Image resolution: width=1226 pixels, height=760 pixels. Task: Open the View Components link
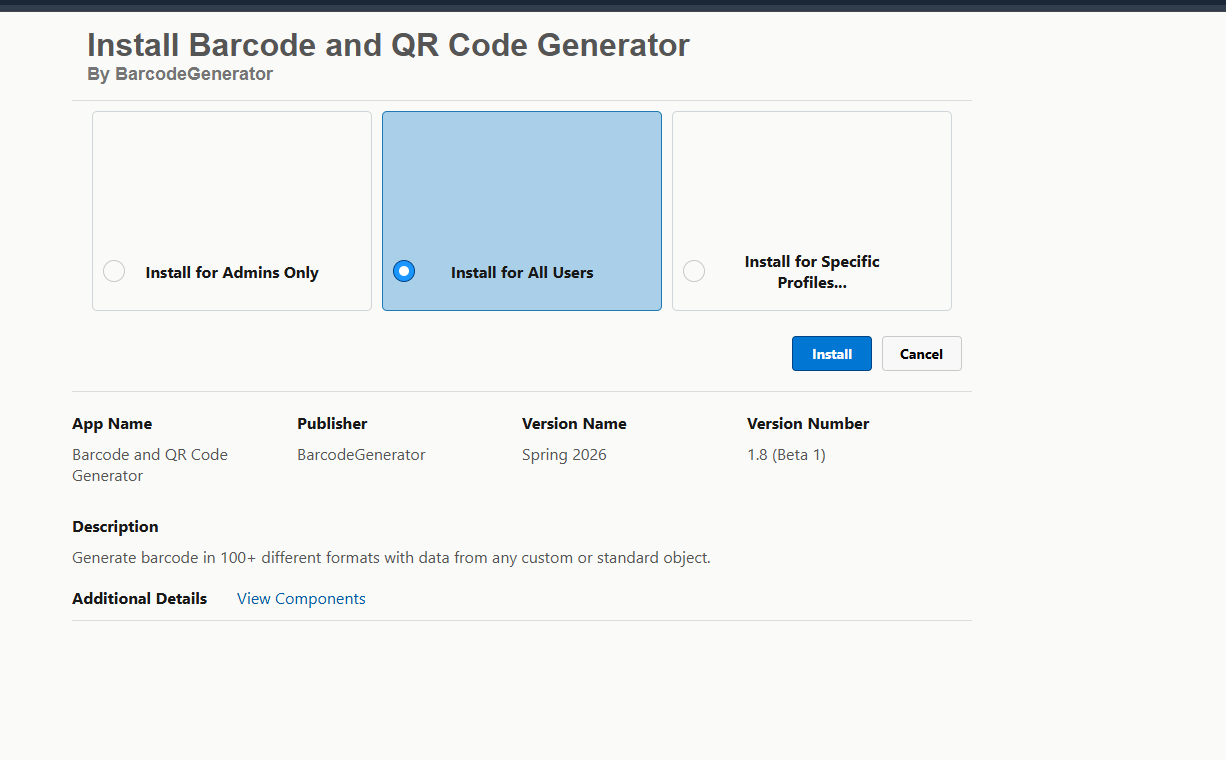click(x=301, y=599)
